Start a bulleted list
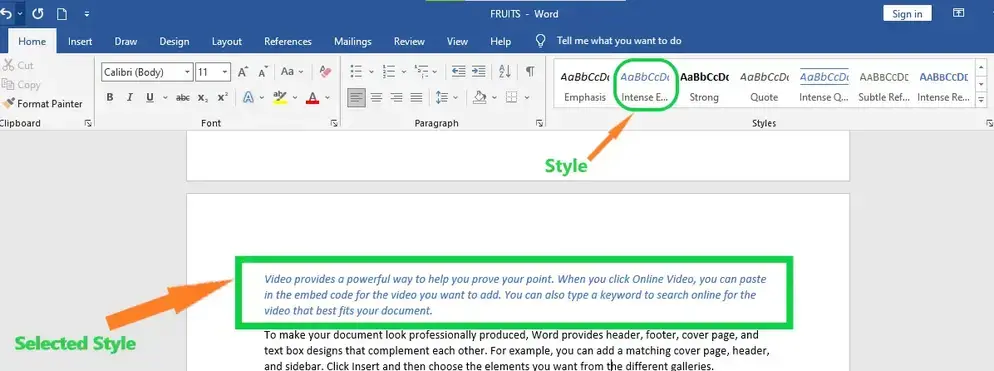The height and width of the screenshot is (371, 994). (x=356, y=72)
